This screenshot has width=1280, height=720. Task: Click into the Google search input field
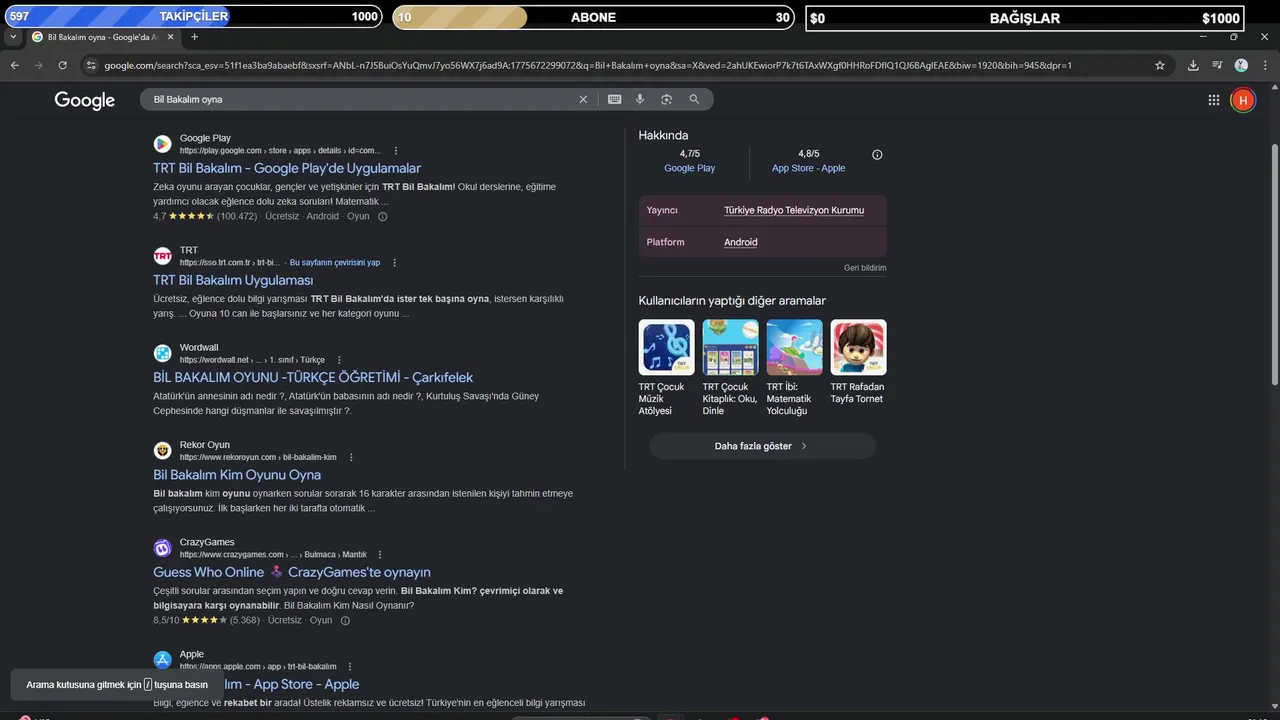click(360, 99)
